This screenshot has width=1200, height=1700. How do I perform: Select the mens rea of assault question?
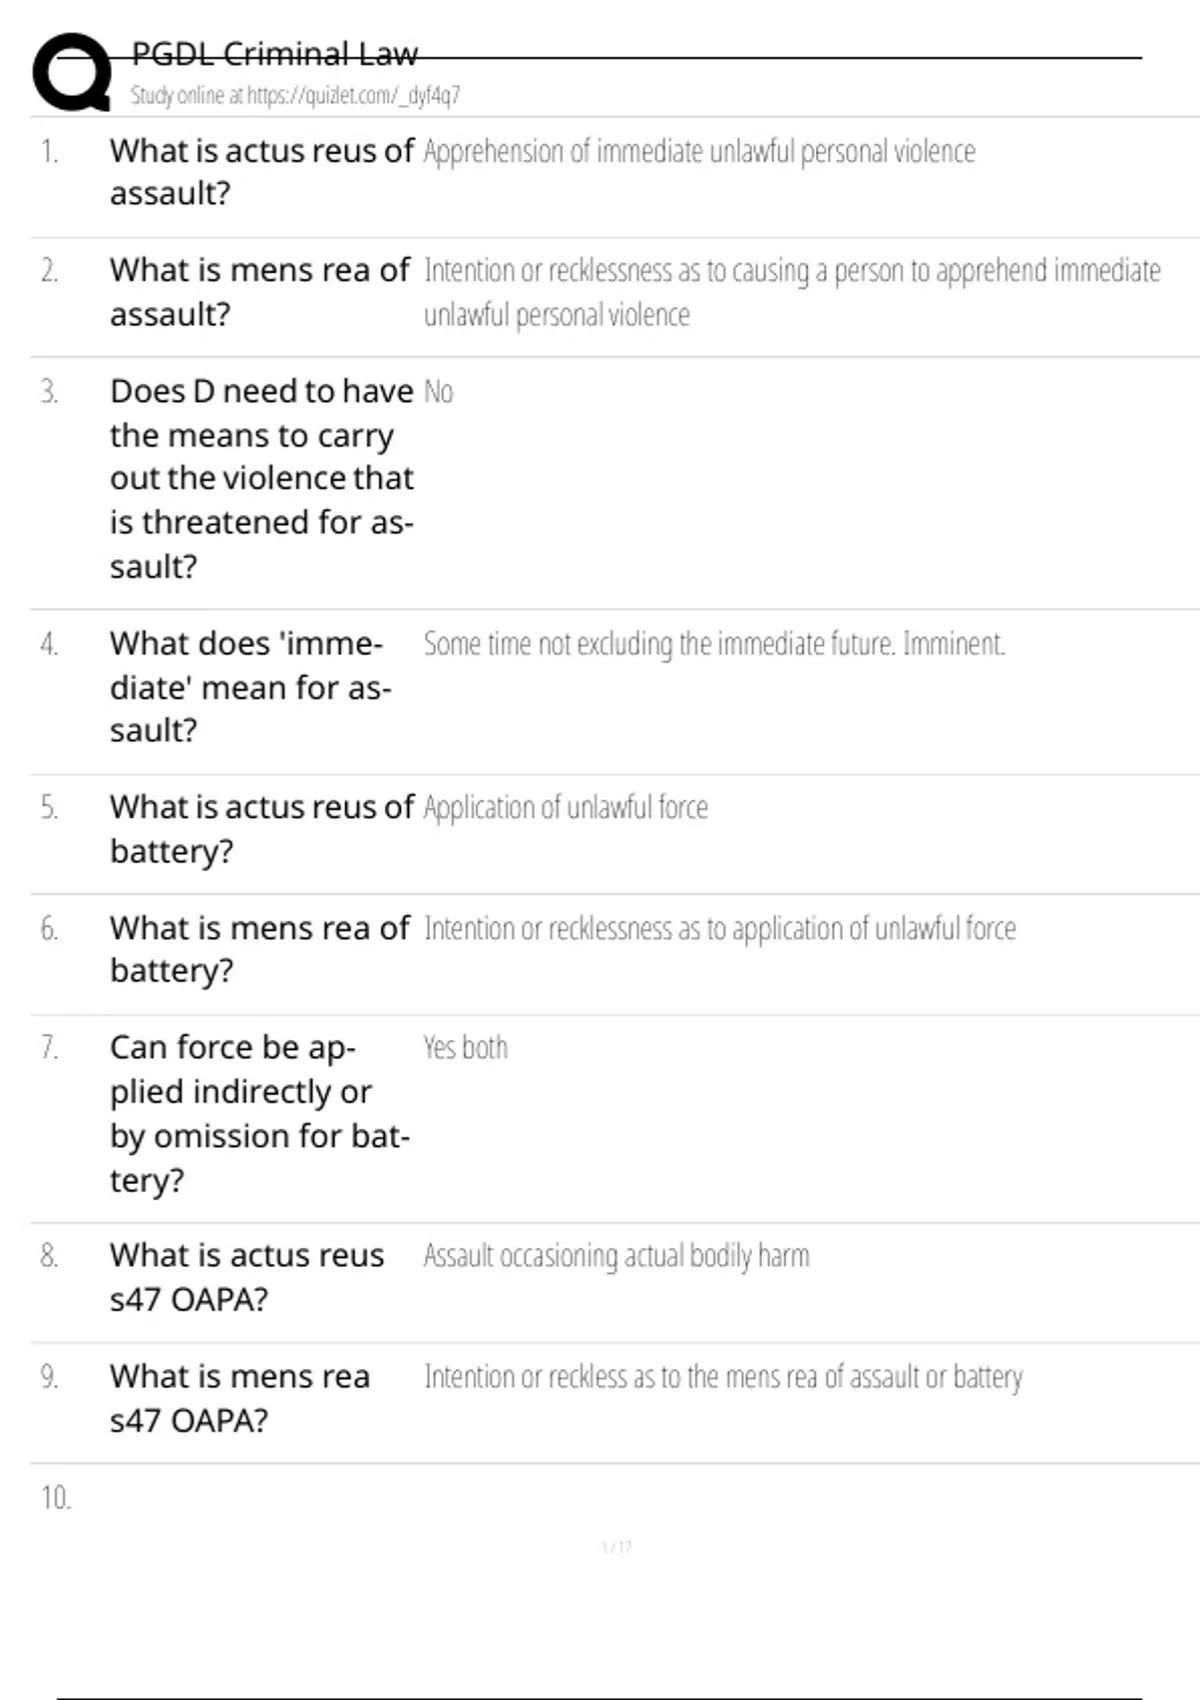(x=259, y=292)
